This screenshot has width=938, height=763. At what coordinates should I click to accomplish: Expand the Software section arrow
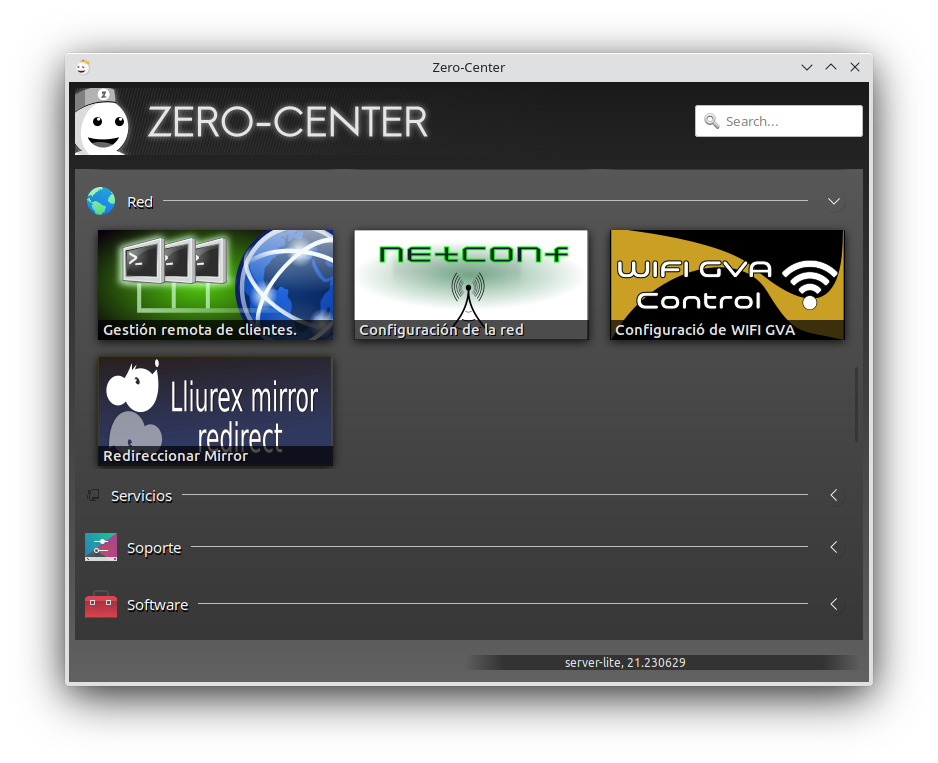[x=834, y=604]
